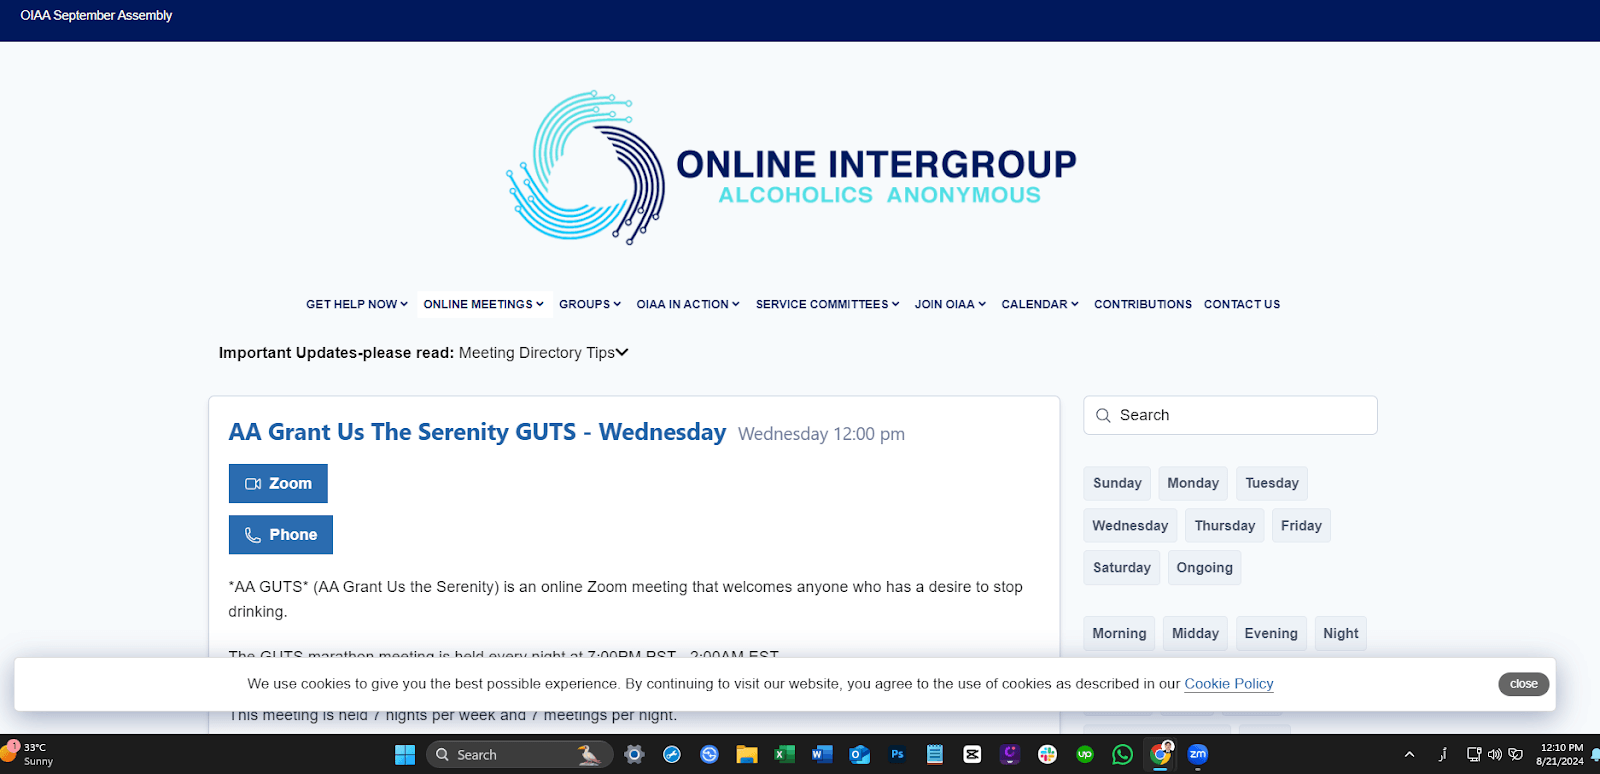
Task: Join meeting via Phone button
Action: pyautogui.click(x=281, y=535)
